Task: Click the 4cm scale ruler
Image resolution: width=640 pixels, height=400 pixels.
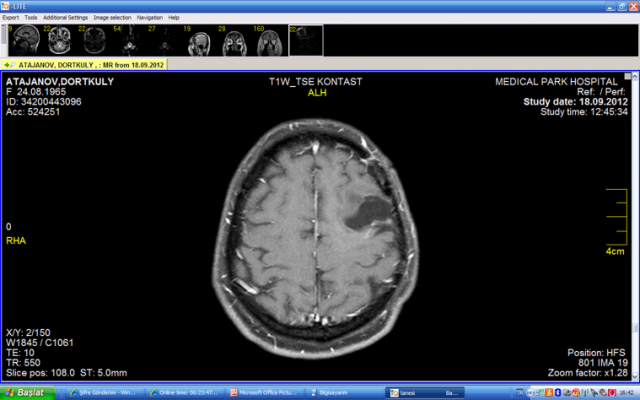Action: click(616, 217)
